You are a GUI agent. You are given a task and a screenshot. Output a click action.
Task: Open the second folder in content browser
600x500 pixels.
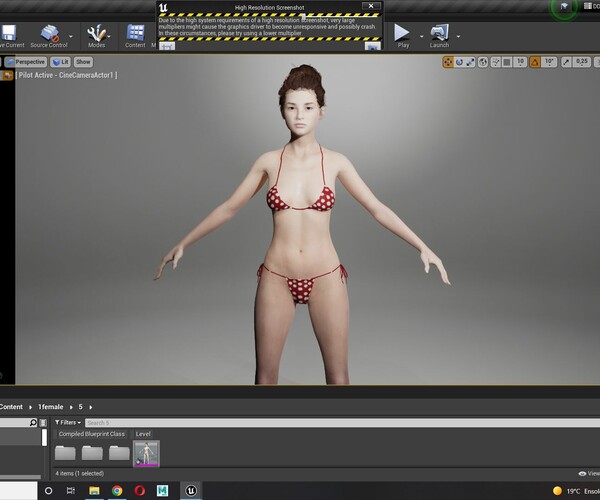92,453
